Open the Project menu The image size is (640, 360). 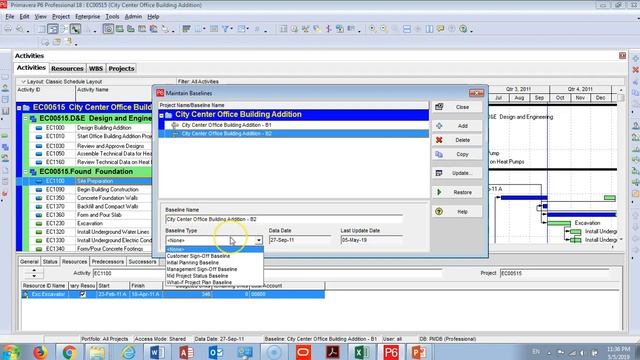click(x=61, y=17)
